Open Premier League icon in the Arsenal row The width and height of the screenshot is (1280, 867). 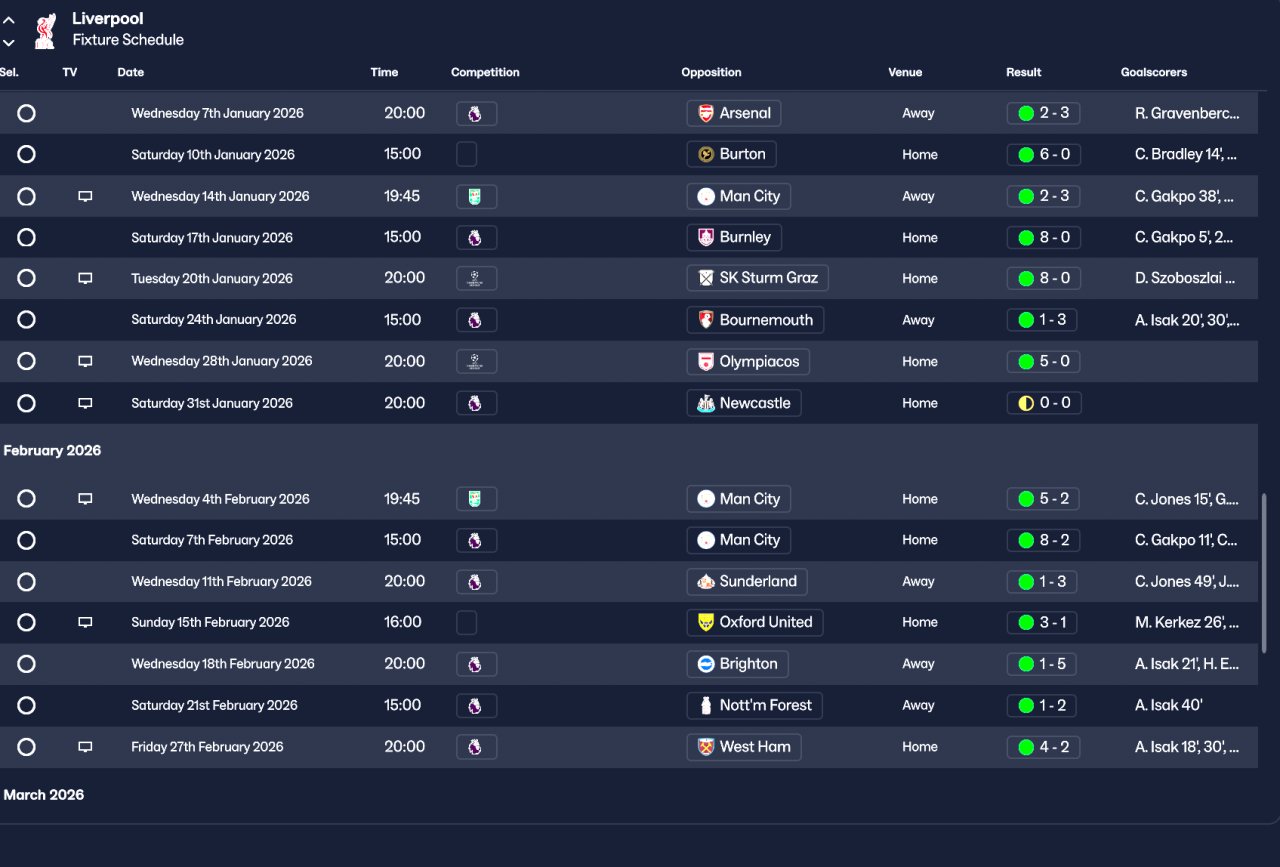476,113
